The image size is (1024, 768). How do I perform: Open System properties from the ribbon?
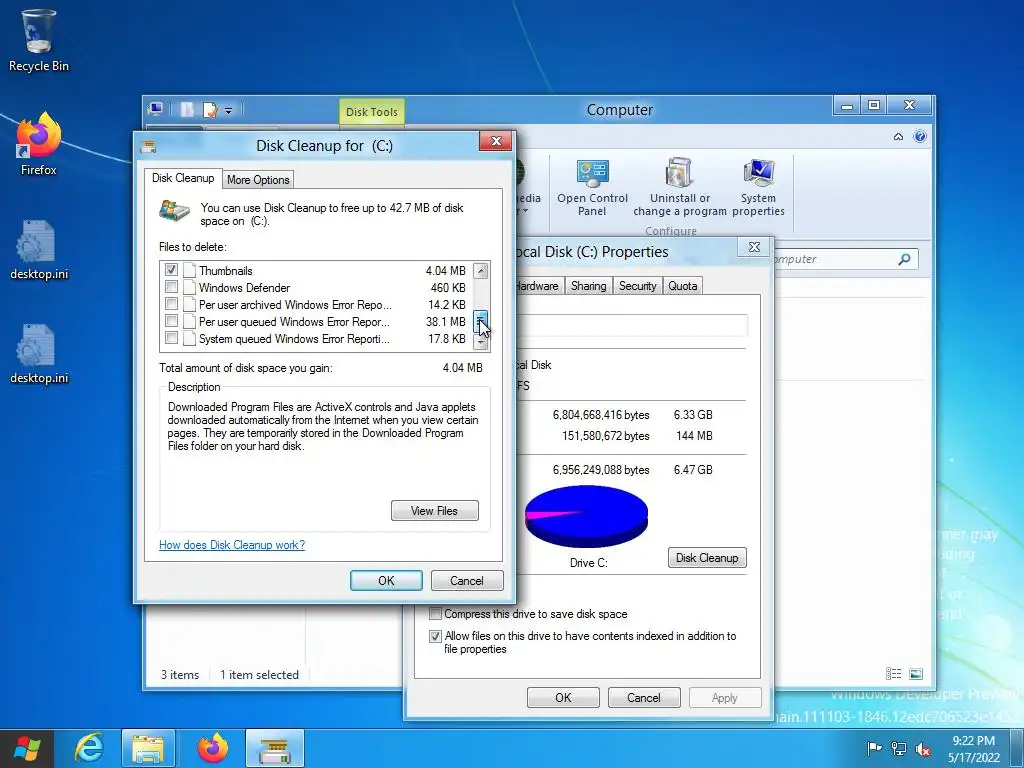[x=758, y=188]
